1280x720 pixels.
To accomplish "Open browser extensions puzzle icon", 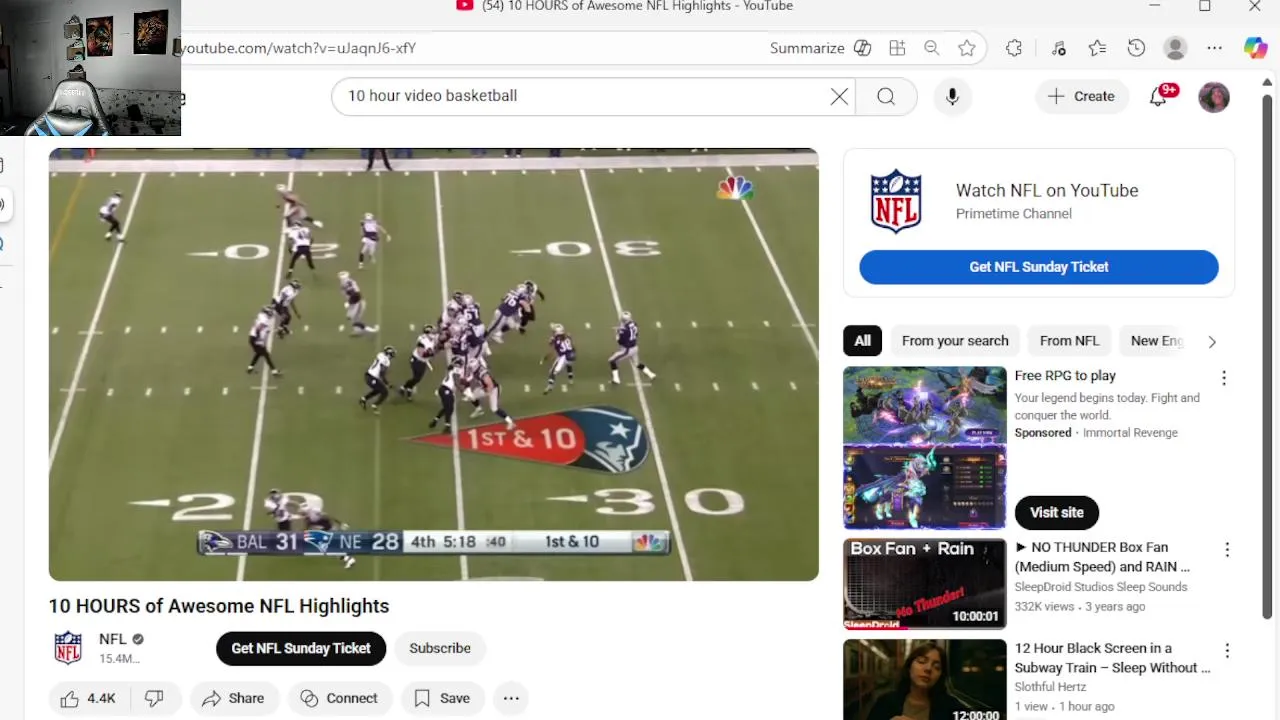I will (1014, 48).
